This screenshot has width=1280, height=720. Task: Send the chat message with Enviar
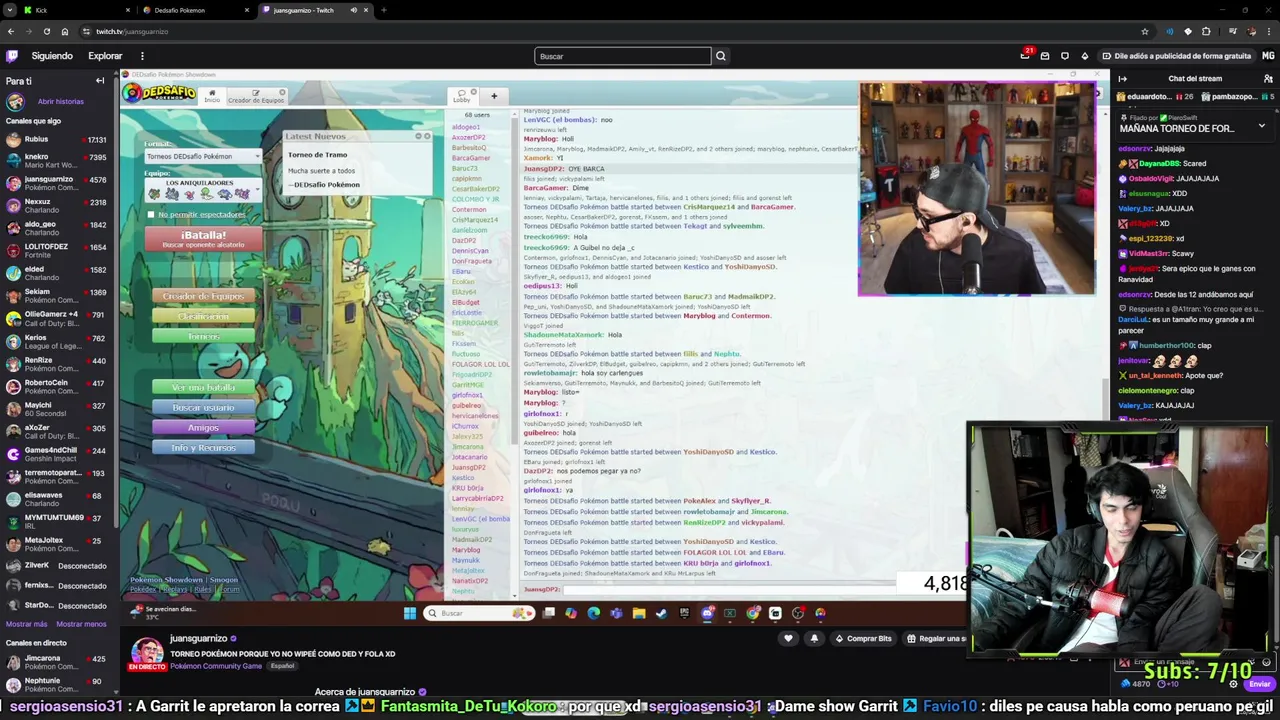pos(1259,684)
